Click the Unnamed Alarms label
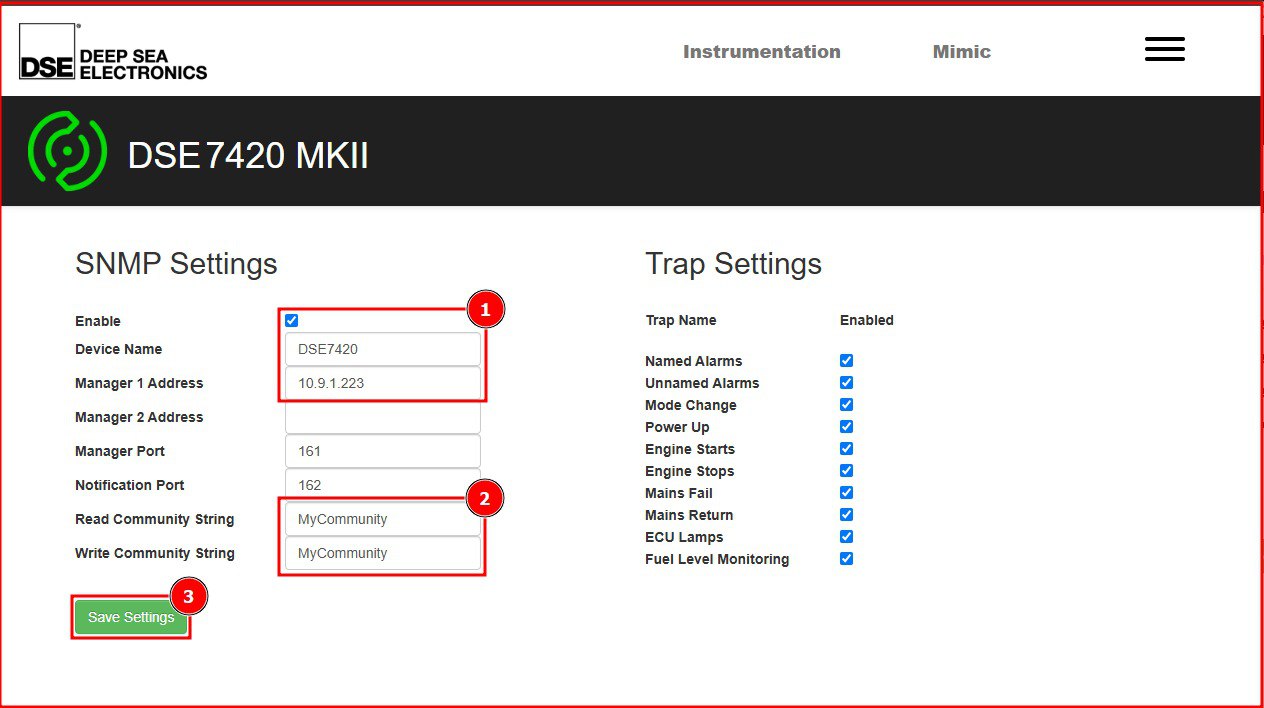 [702, 383]
